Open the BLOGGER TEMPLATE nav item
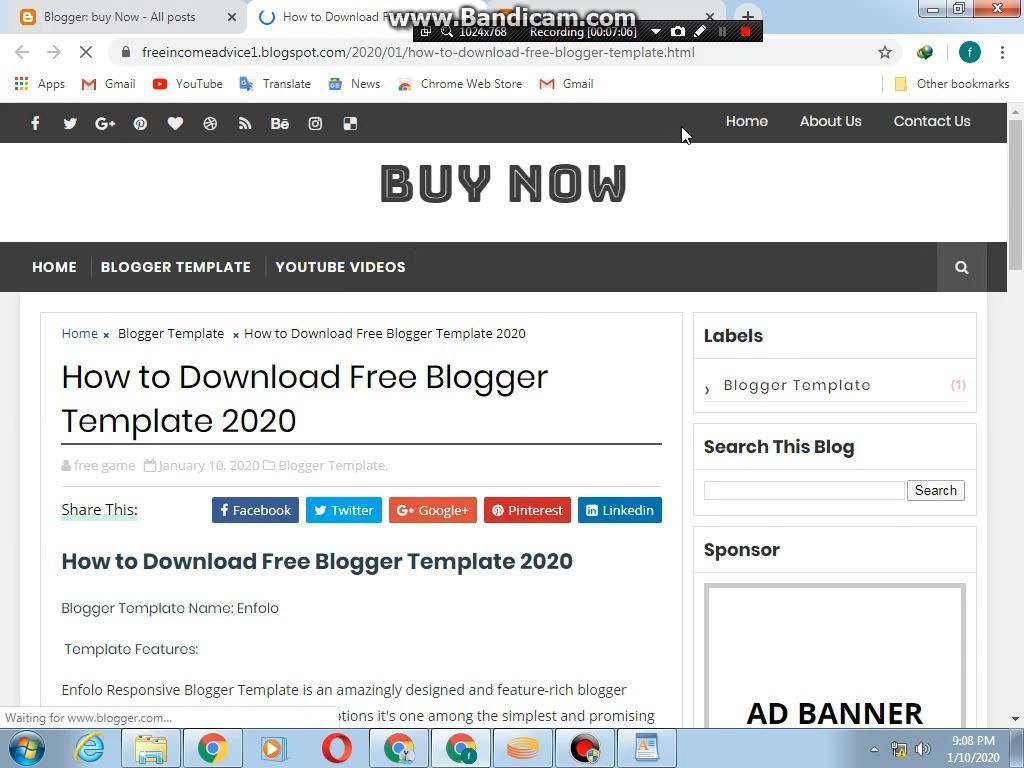Screen dimensions: 1024x768 (x=176, y=267)
